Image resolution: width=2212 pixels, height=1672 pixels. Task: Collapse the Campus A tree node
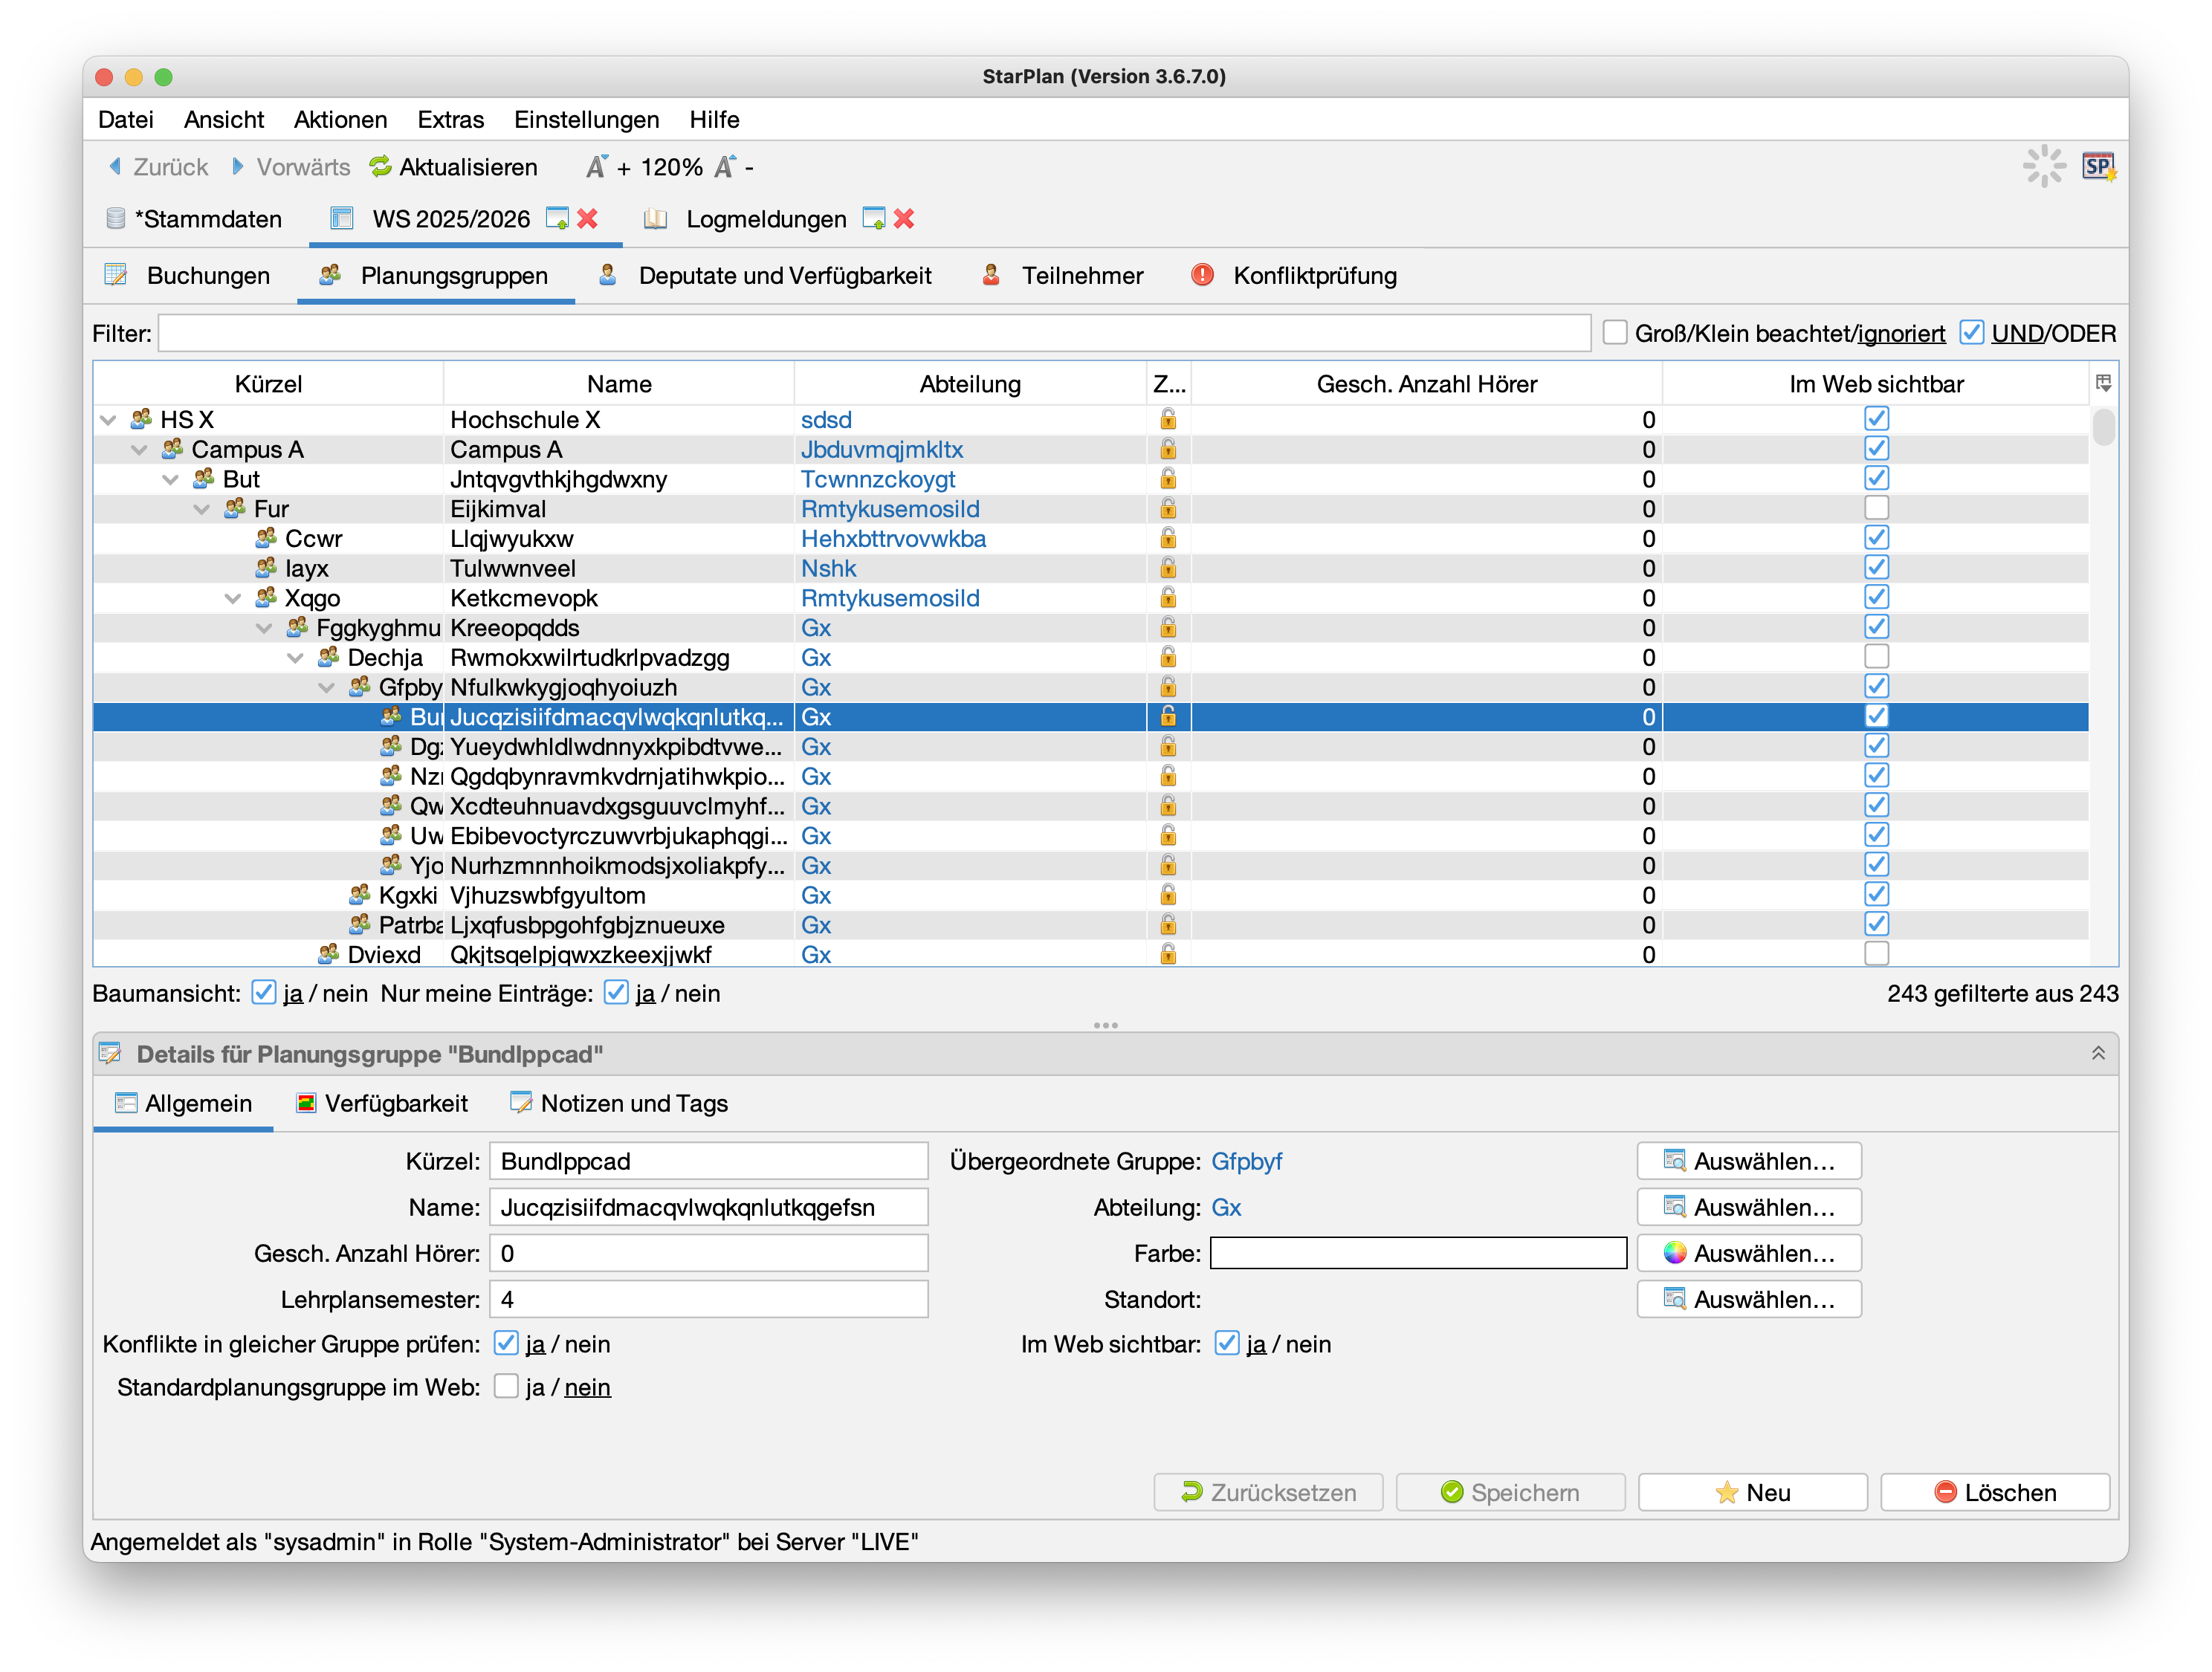point(140,450)
